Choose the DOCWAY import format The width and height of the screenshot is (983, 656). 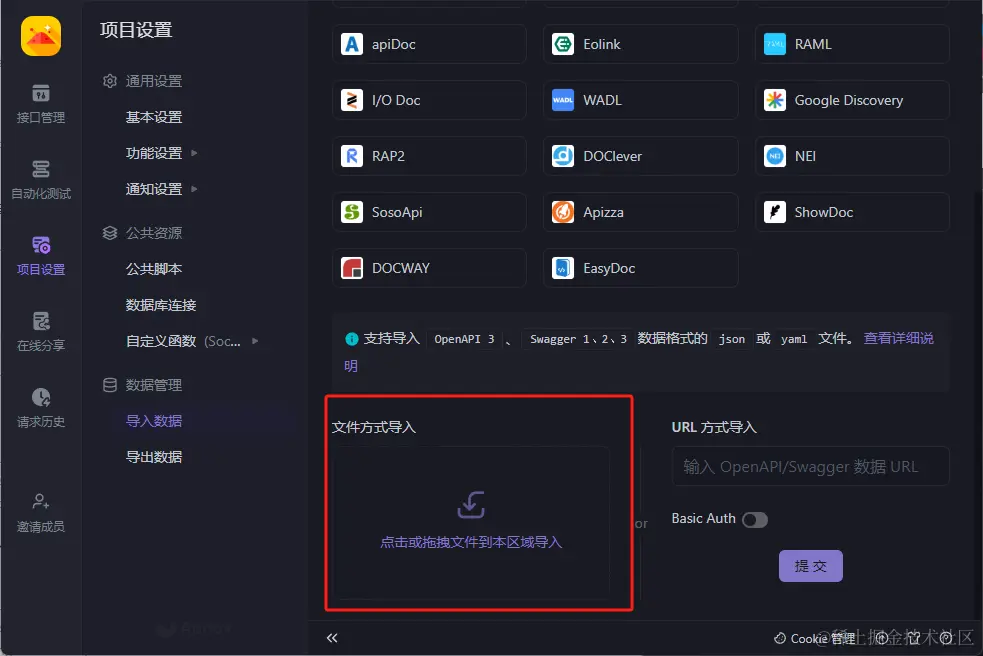tap(429, 268)
